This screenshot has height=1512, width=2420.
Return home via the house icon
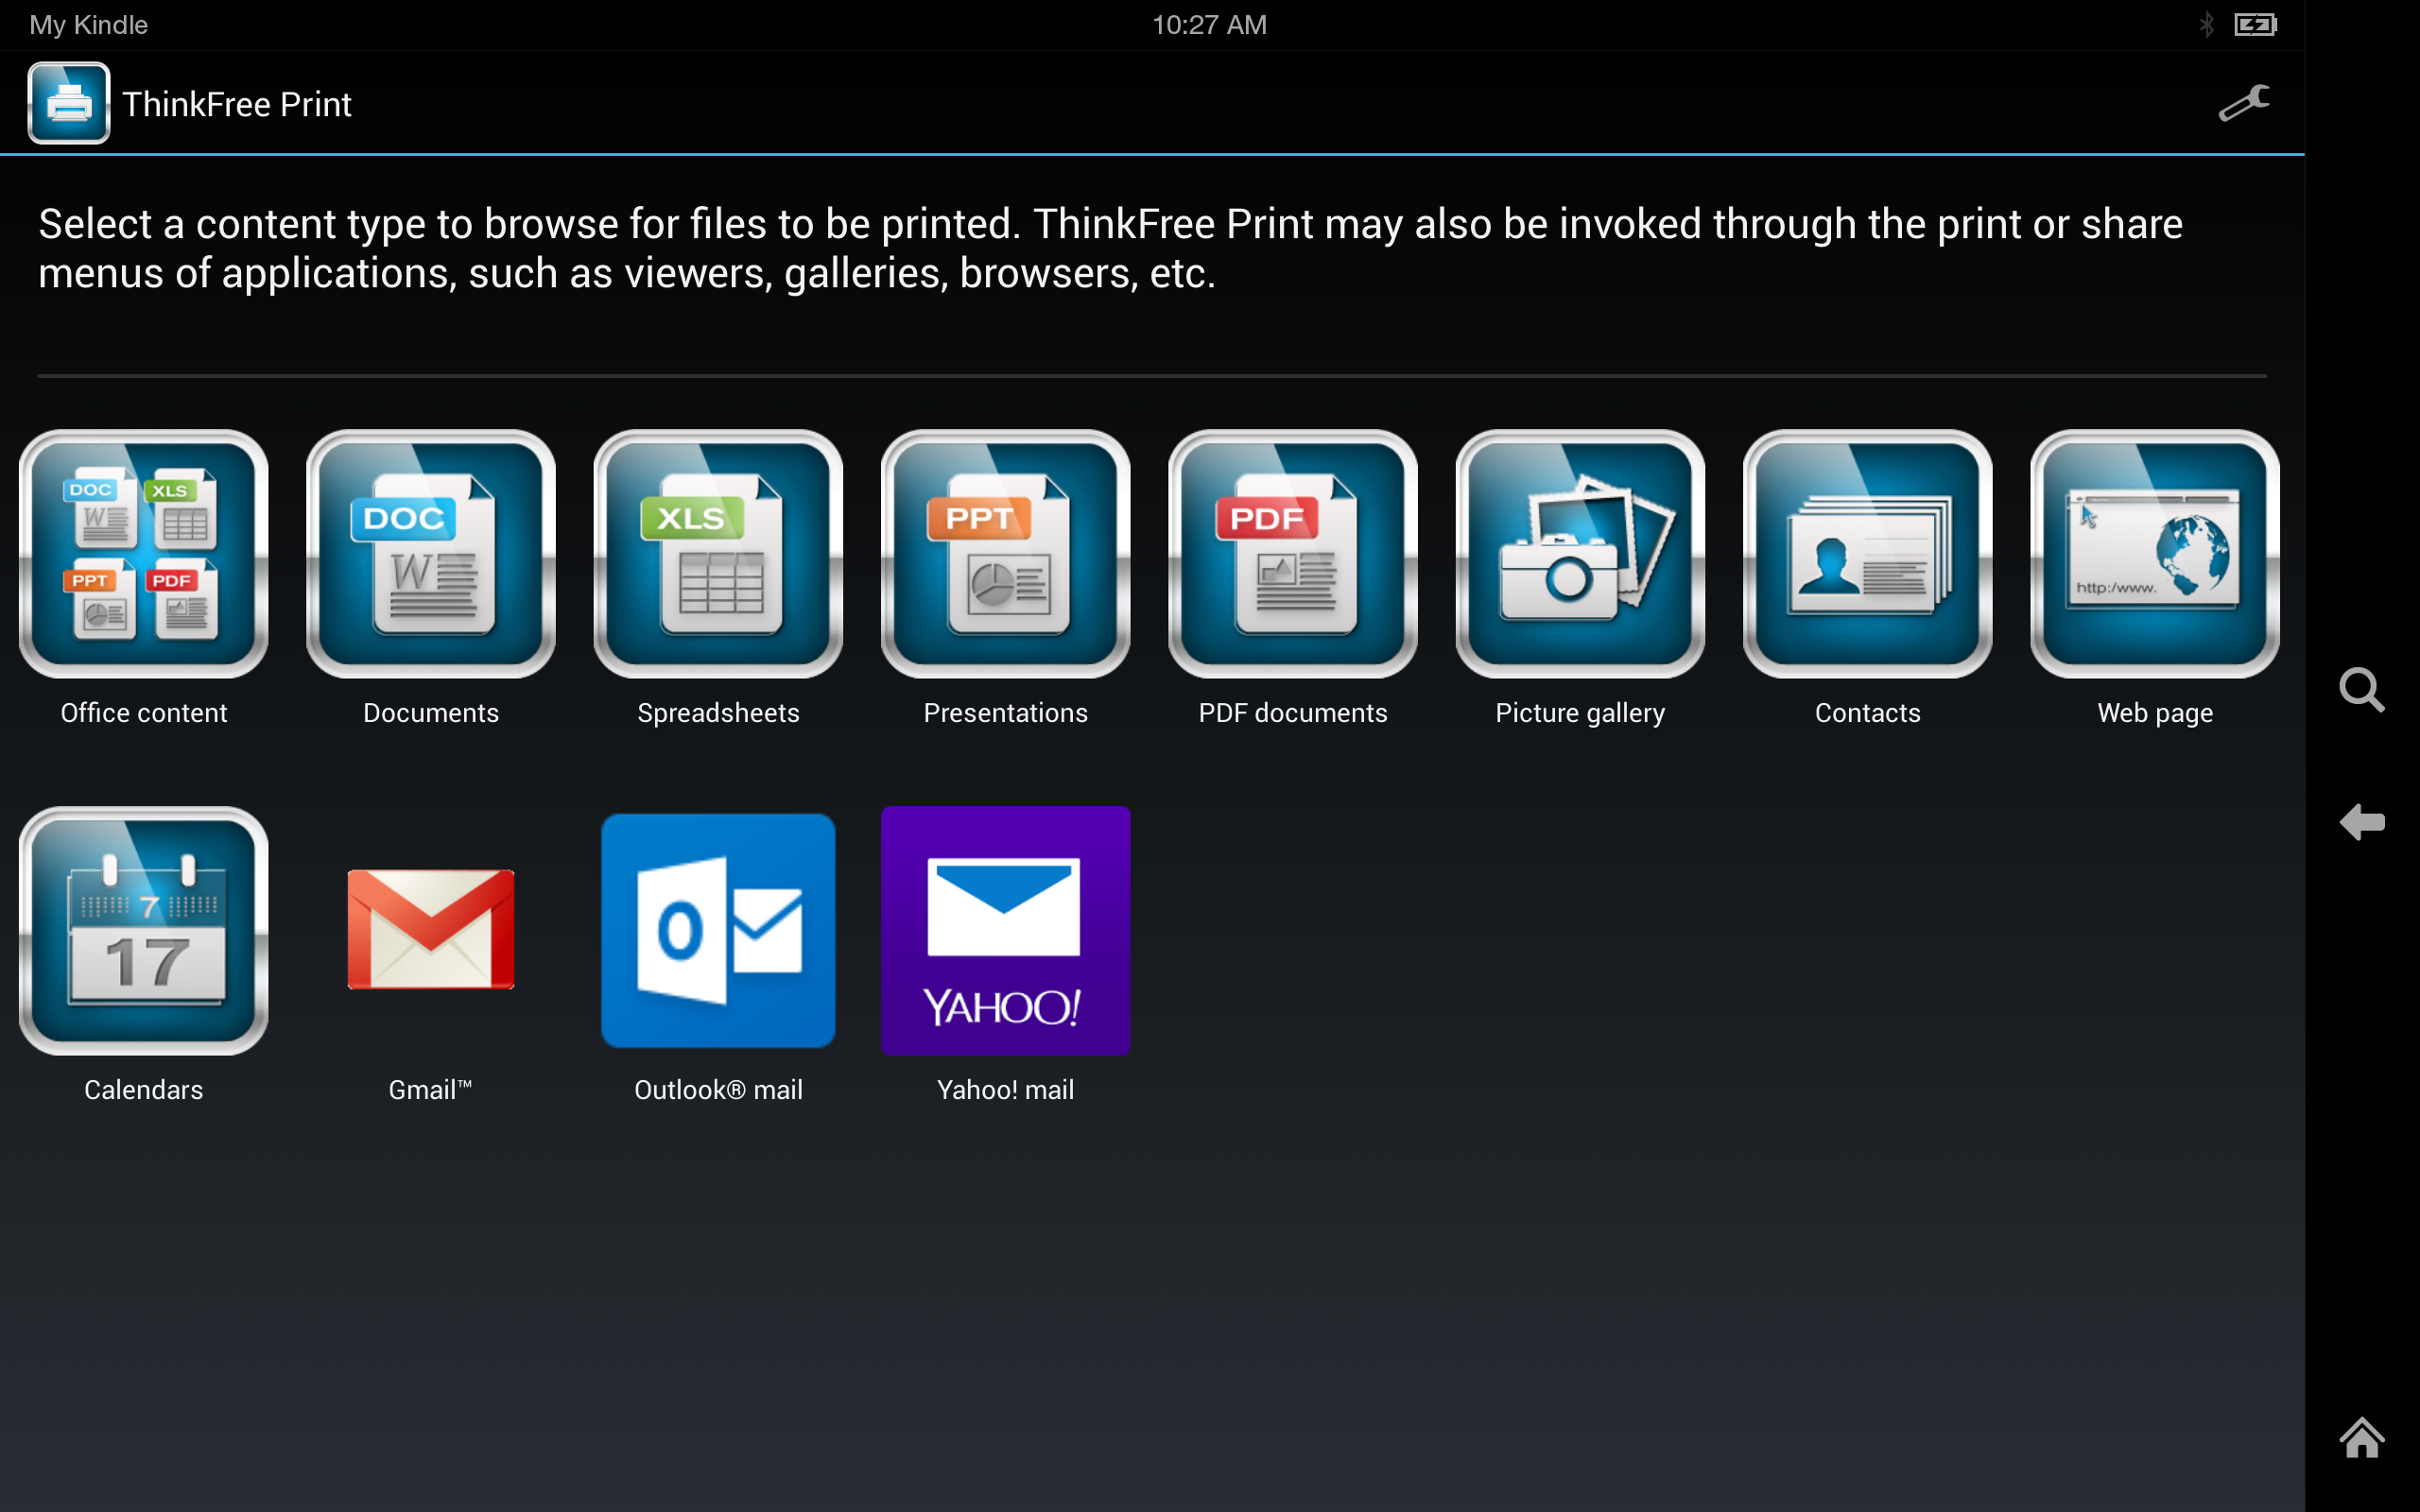[2363, 1437]
